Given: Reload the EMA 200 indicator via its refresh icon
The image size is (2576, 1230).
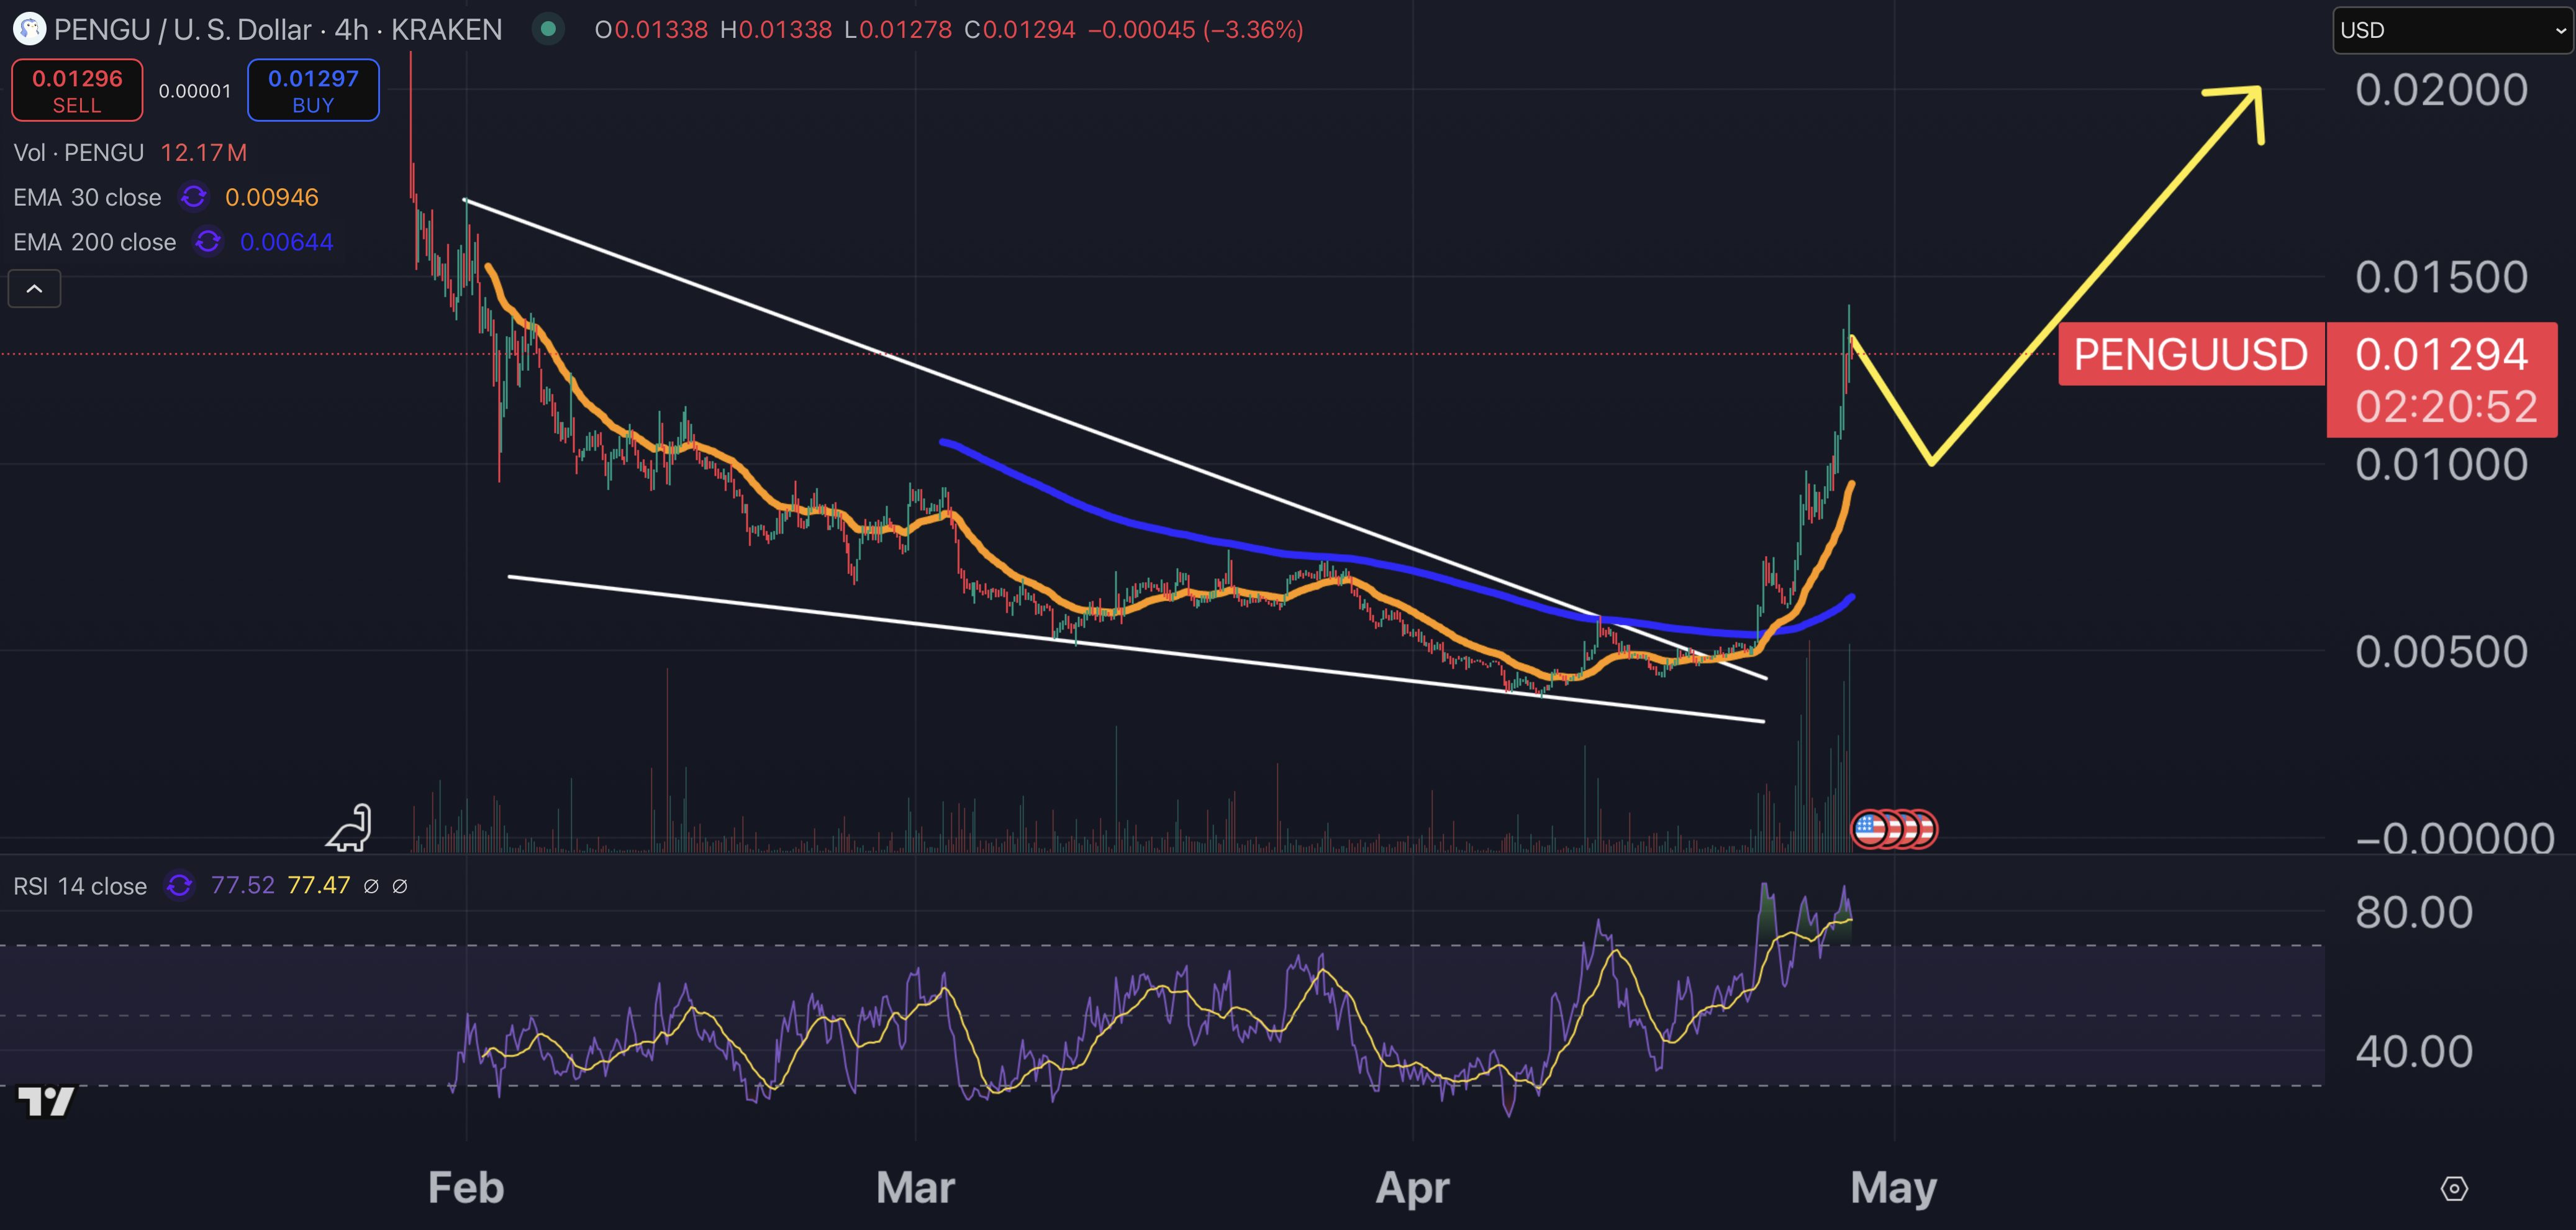Looking at the screenshot, I should click(207, 241).
